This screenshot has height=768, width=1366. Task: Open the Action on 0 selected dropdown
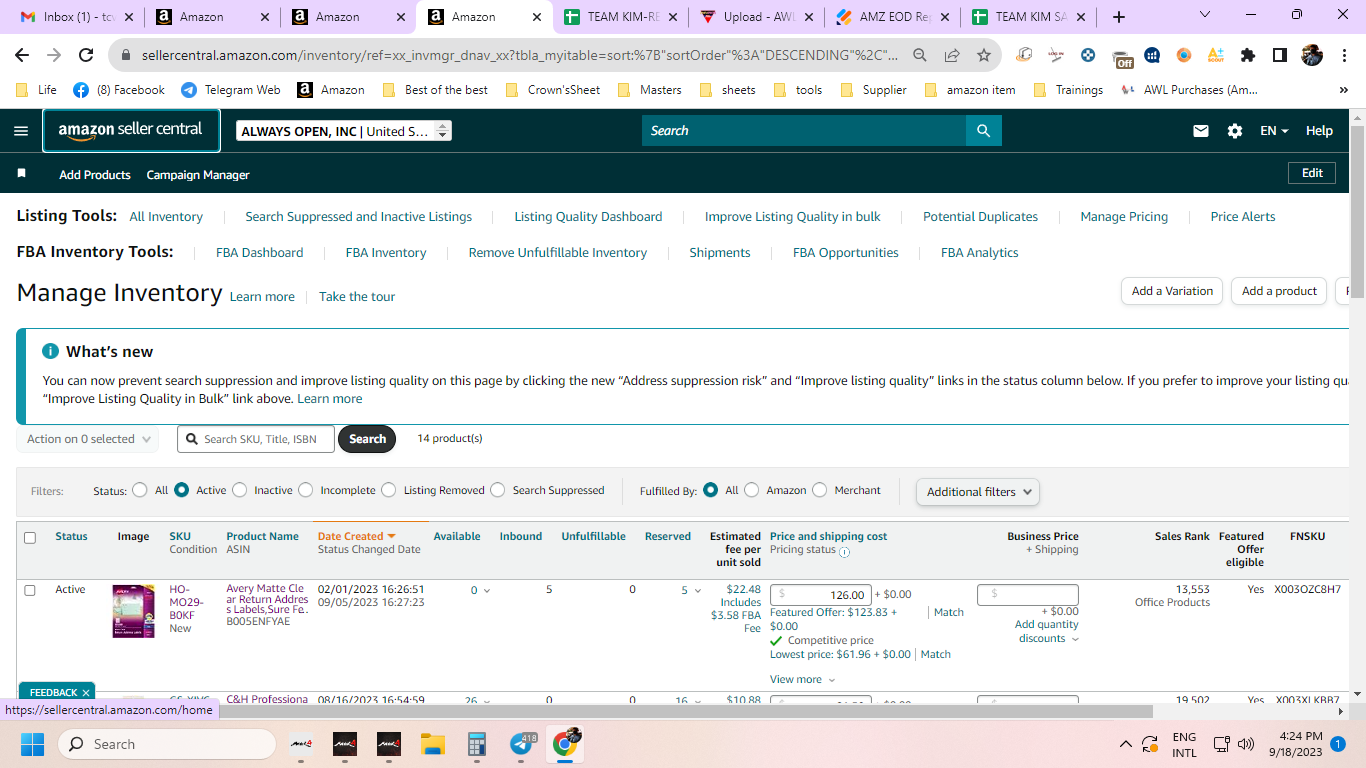(88, 439)
